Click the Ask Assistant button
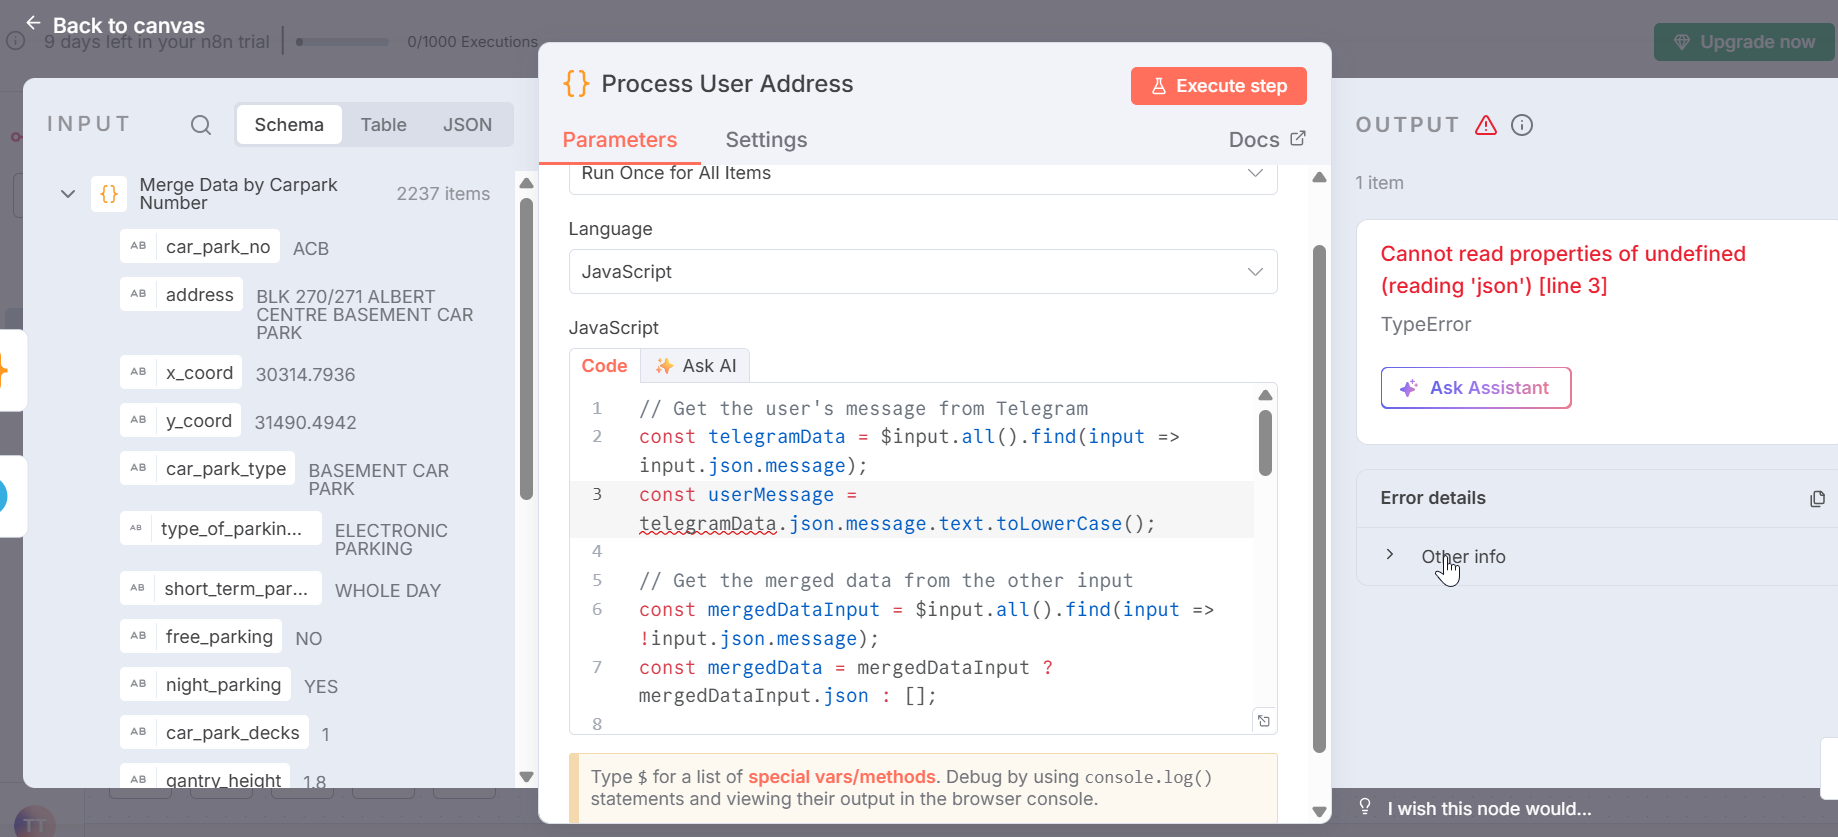The width and height of the screenshot is (1838, 837). (1476, 388)
